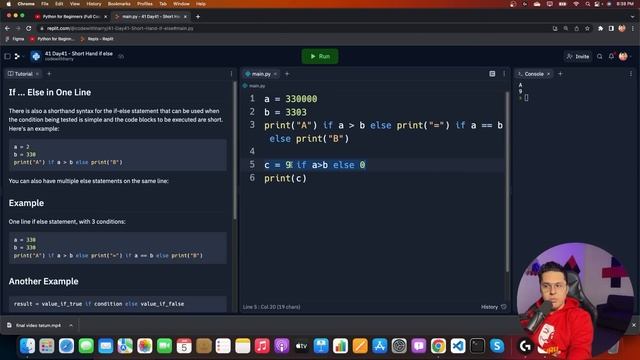Expand downloaded file options chevron
The height and width of the screenshot is (360, 640).
click(71, 325)
